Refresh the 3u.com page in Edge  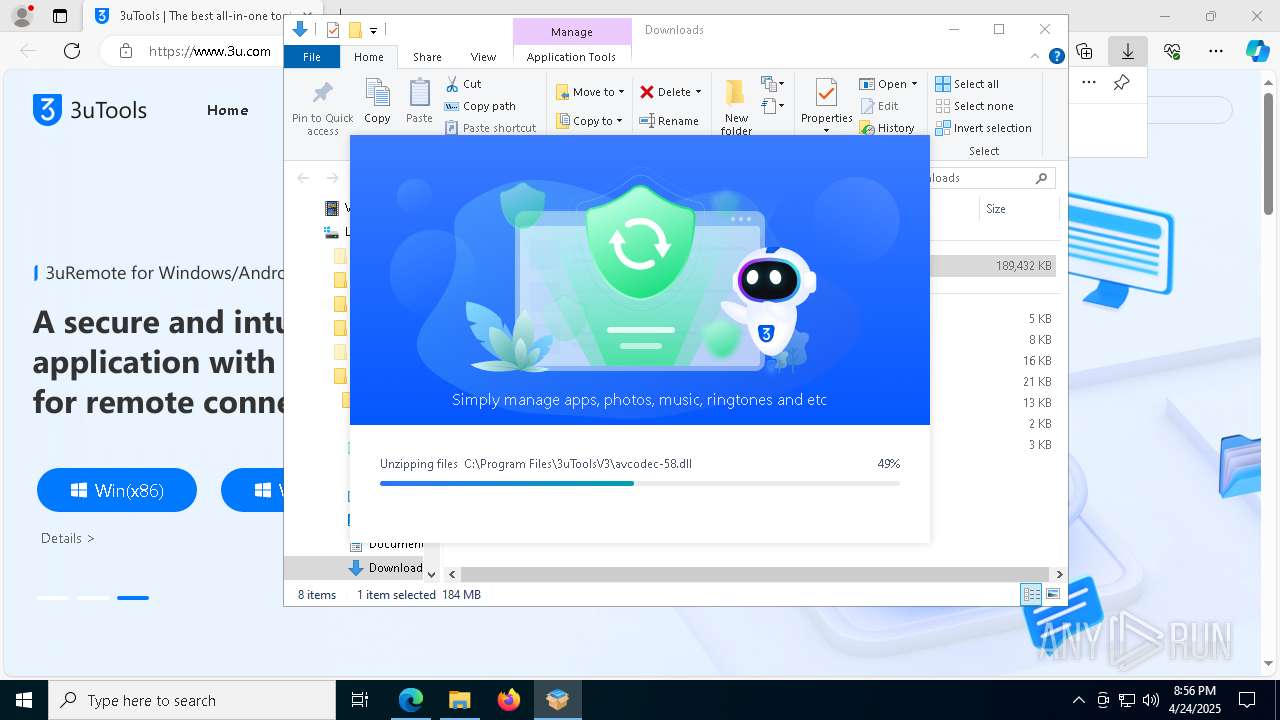(x=72, y=51)
